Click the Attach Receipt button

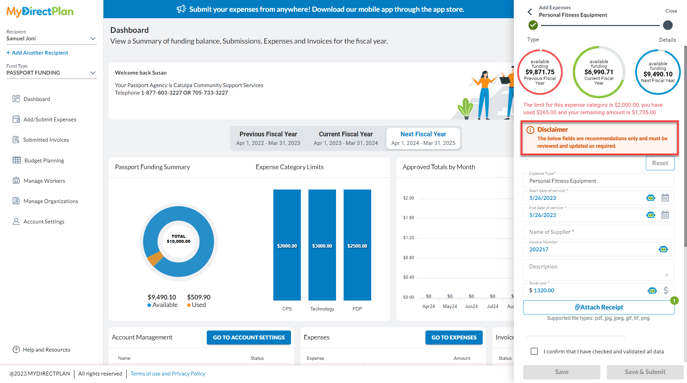598,307
